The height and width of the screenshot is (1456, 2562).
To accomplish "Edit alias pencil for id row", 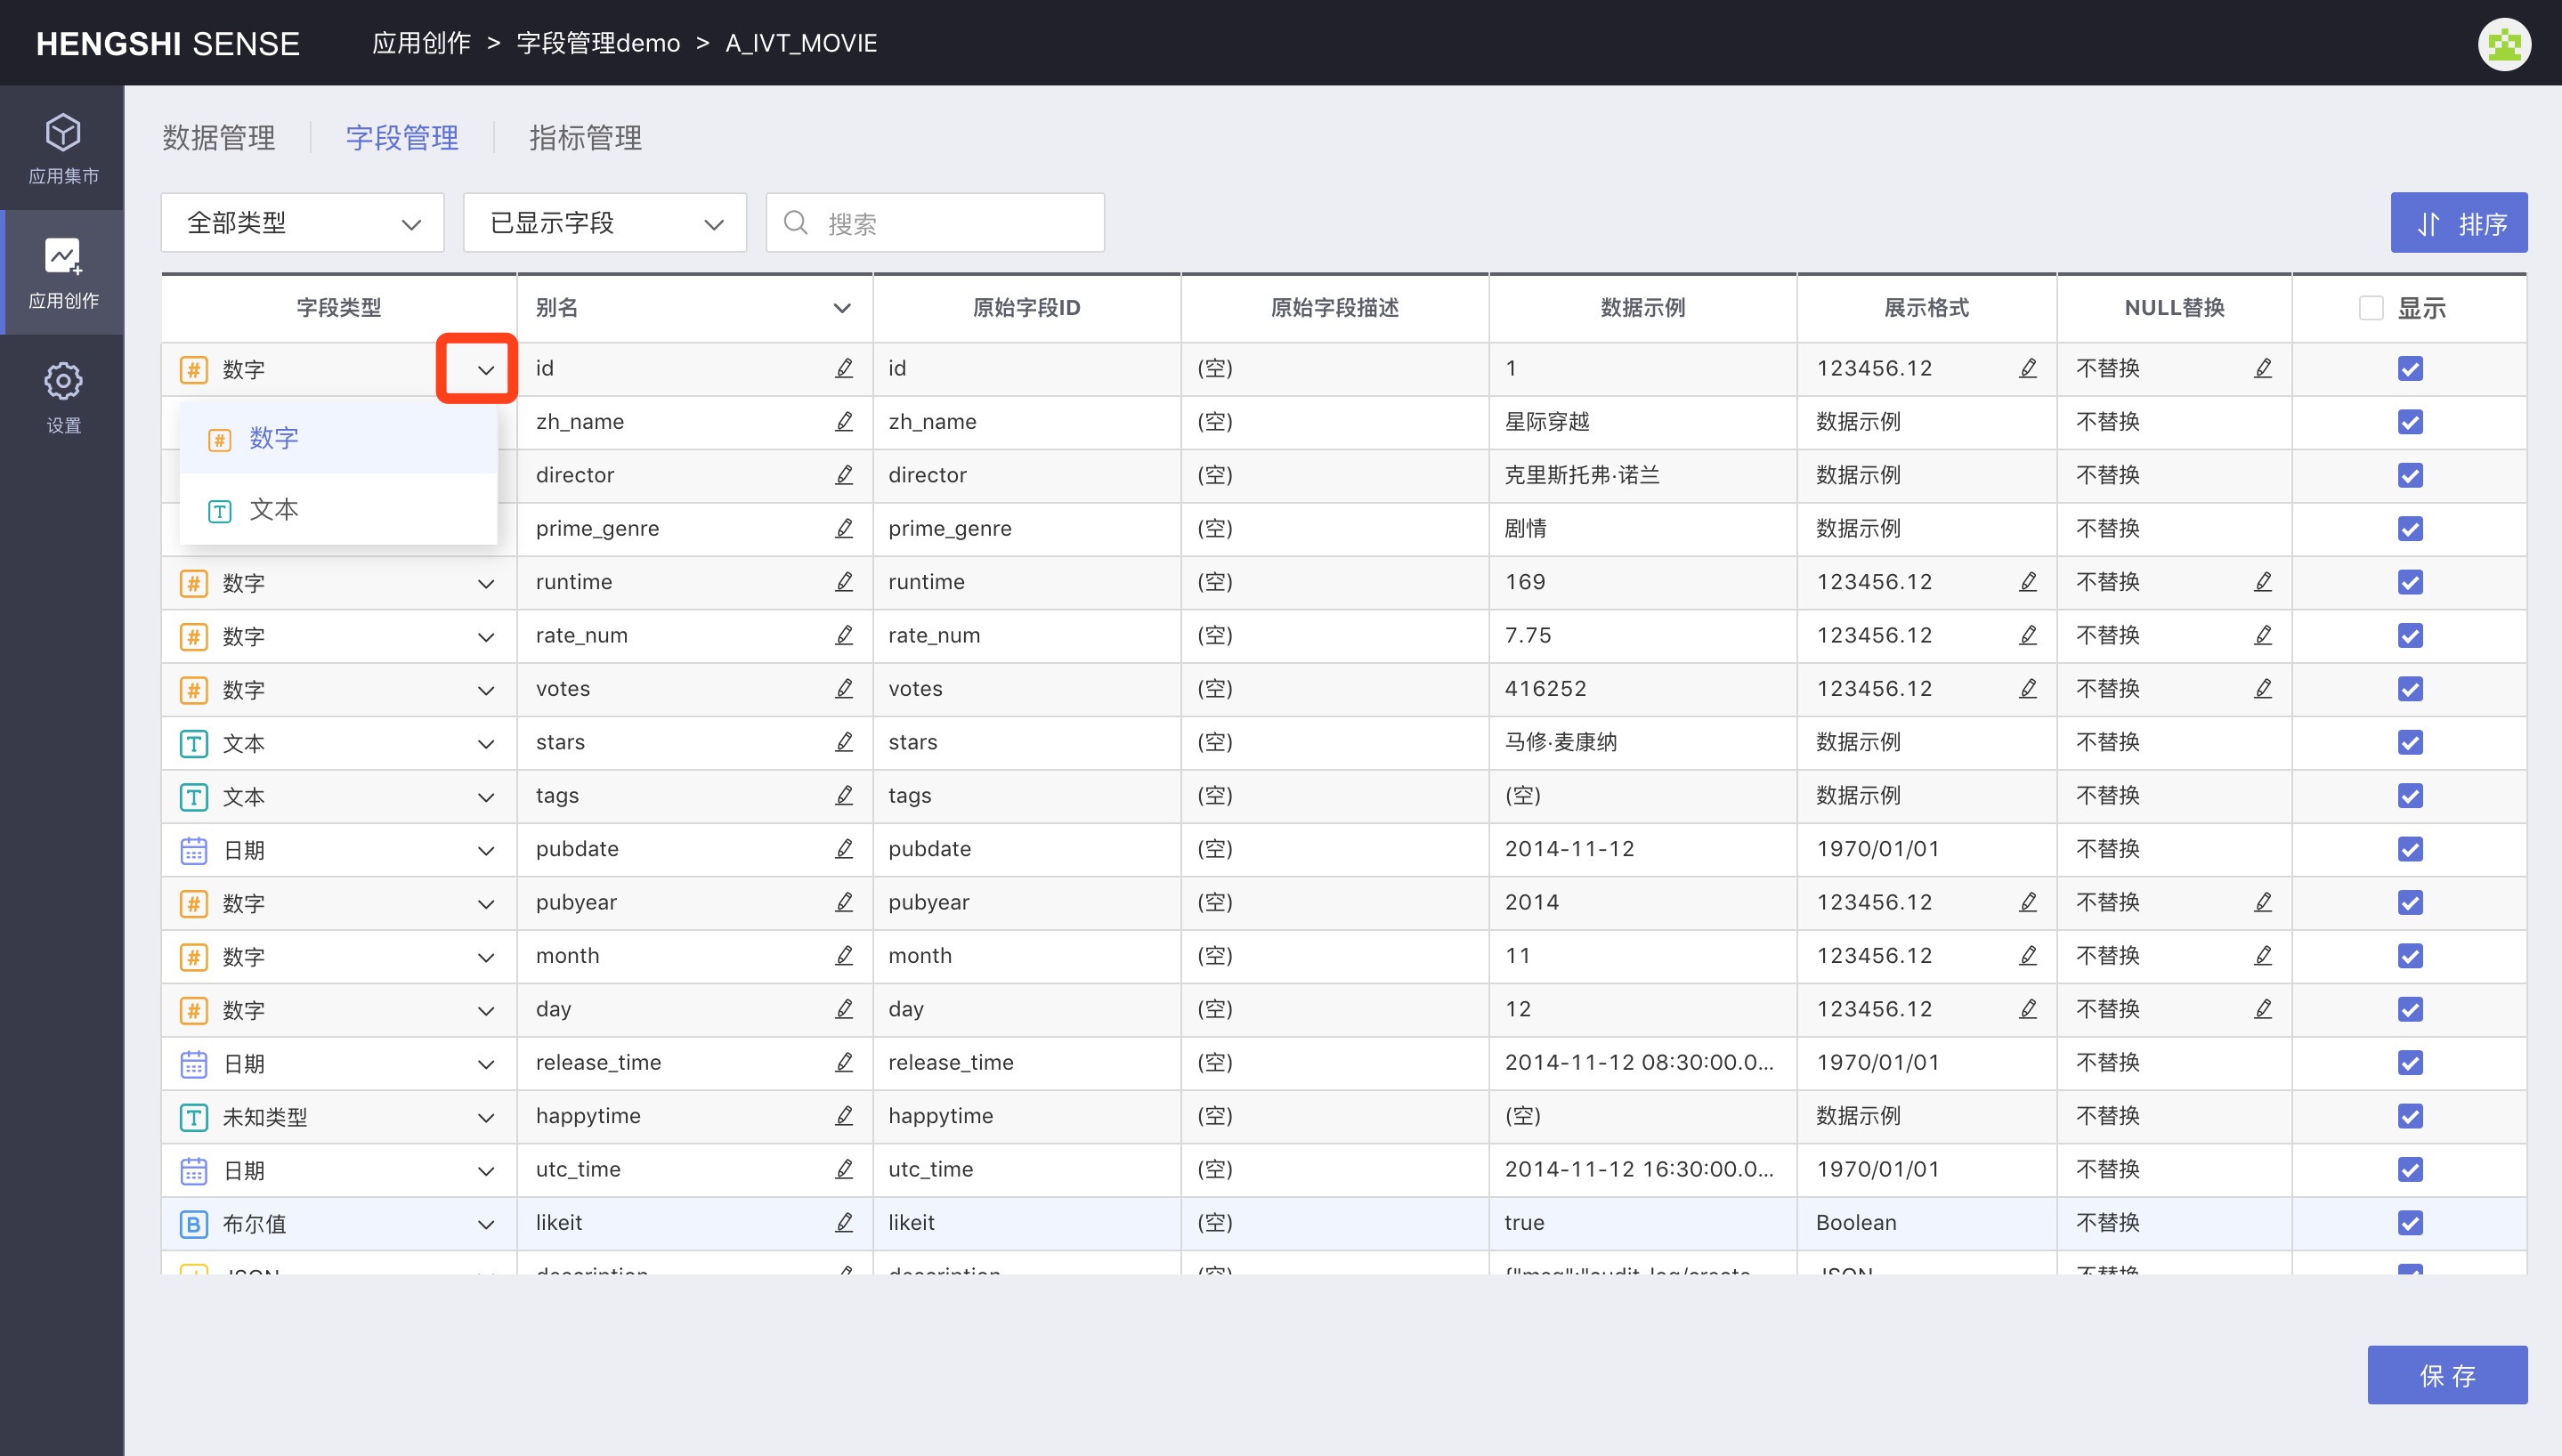I will tap(844, 368).
